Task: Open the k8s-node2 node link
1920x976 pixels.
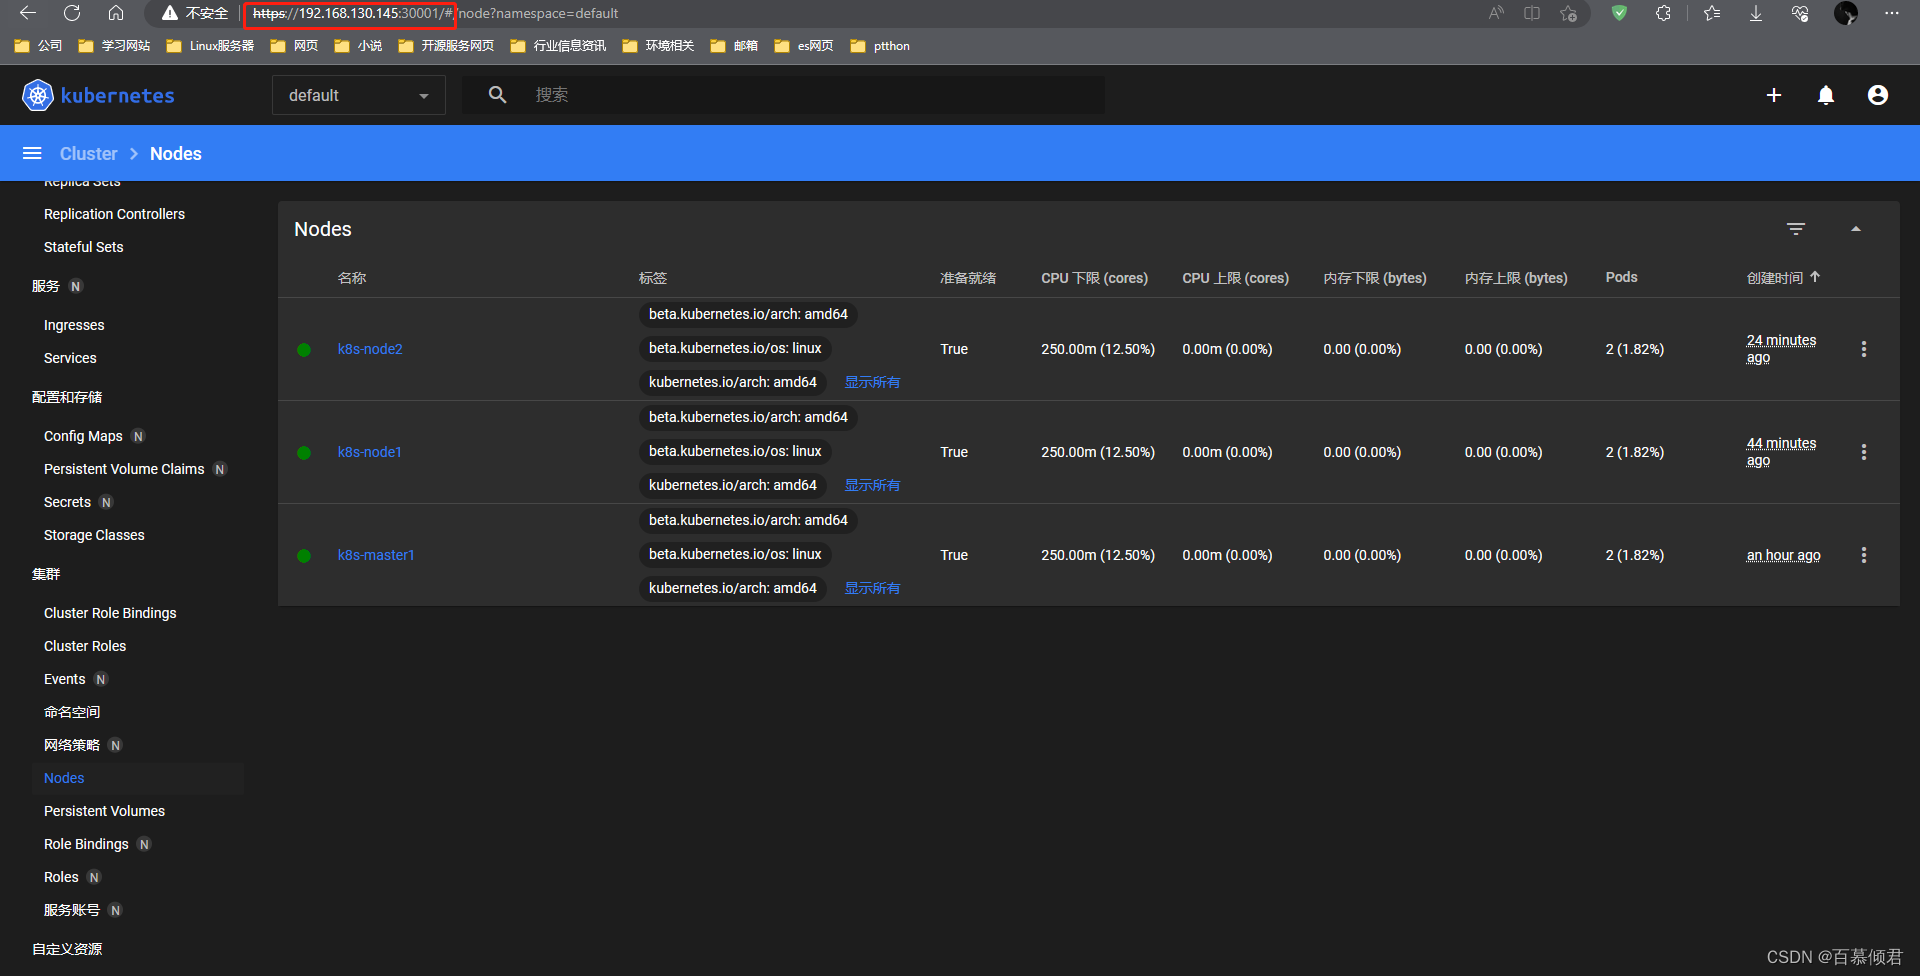Action: tap(370, 349)
